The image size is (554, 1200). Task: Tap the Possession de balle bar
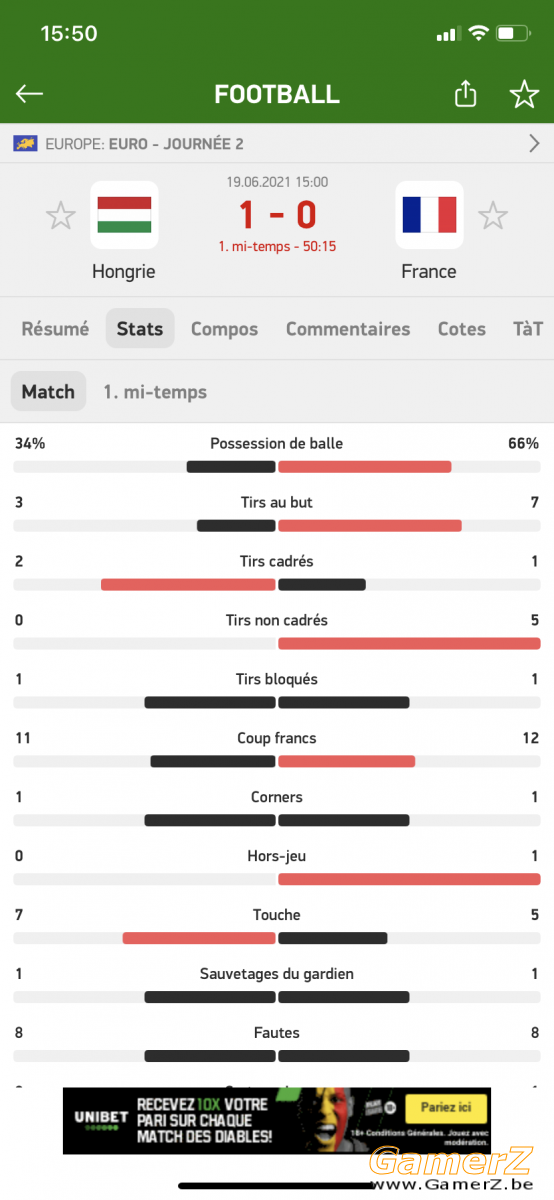tap(277, 467)
